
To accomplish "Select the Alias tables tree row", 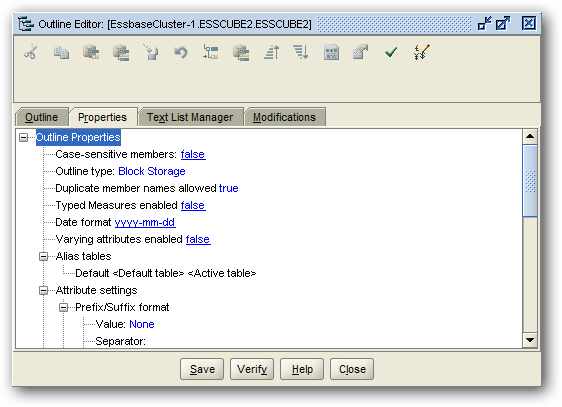I will [84, 256].
